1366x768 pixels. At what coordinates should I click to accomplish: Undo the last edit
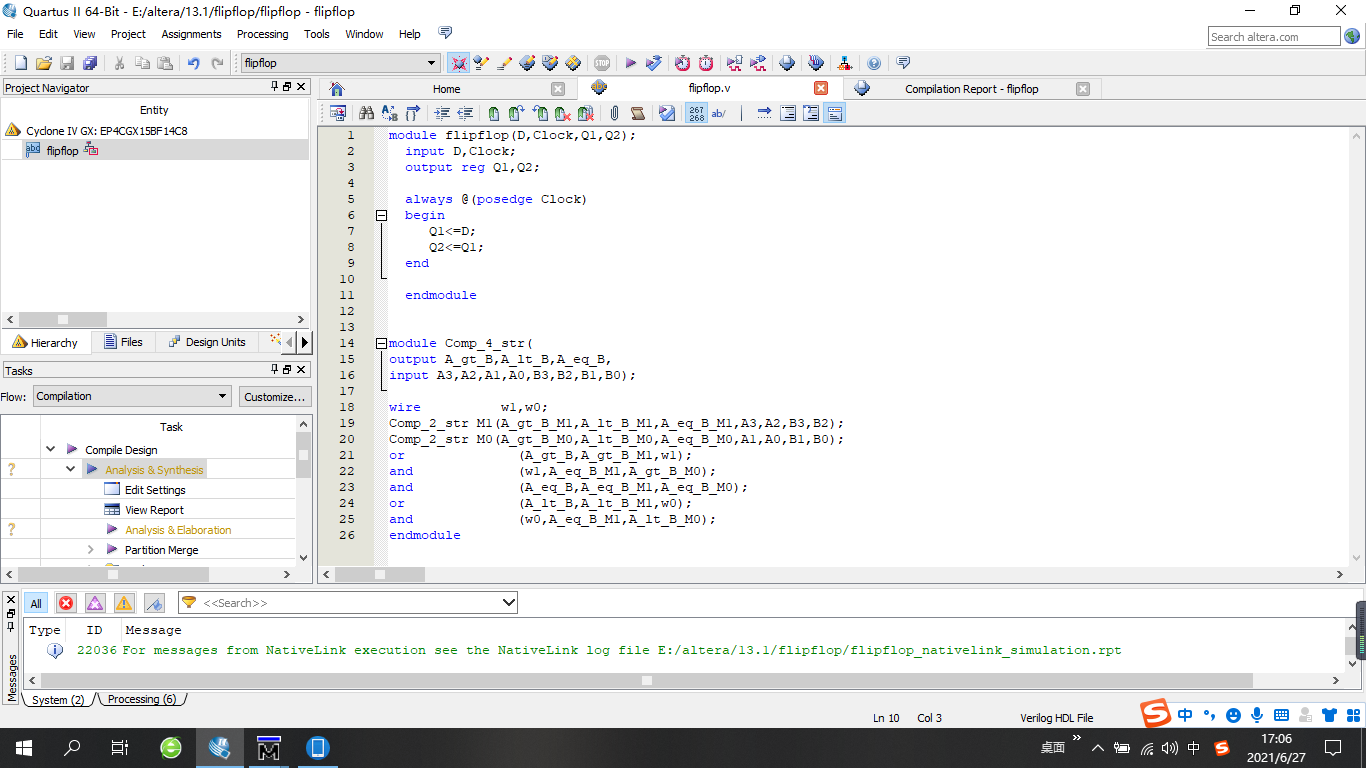(x=193, y=63)
